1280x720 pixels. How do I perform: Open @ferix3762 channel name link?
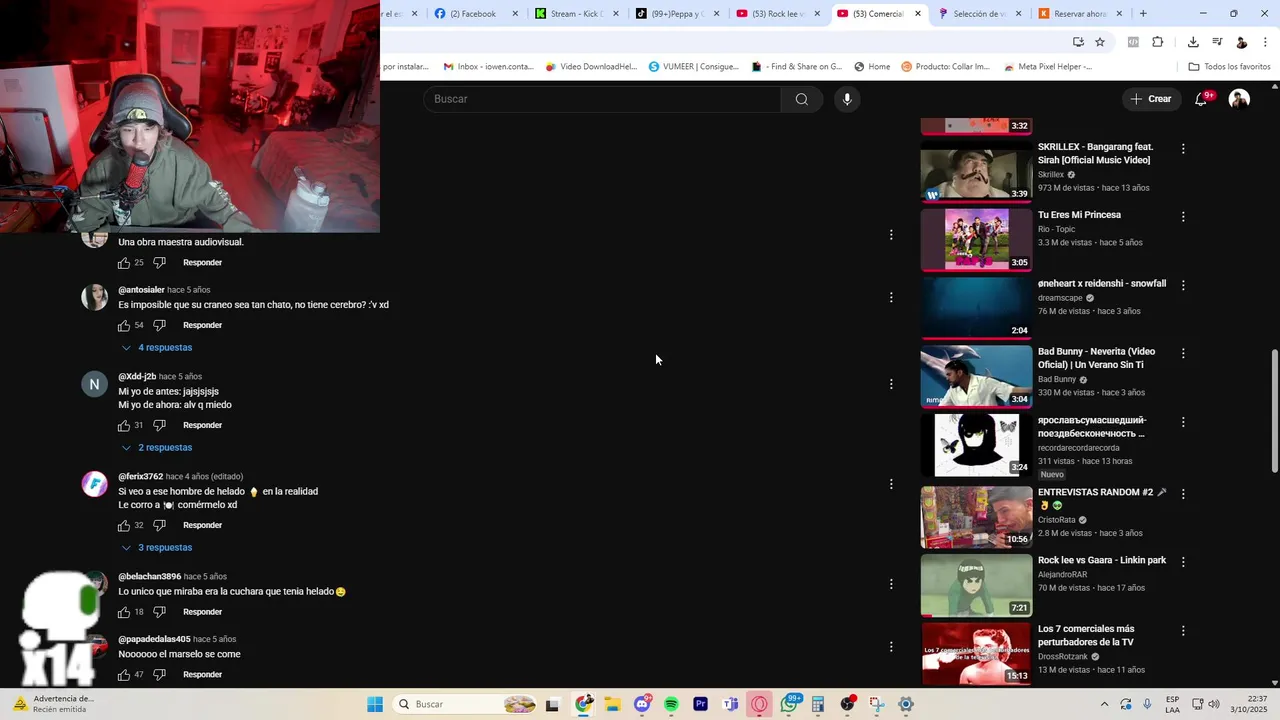point(140,477)
